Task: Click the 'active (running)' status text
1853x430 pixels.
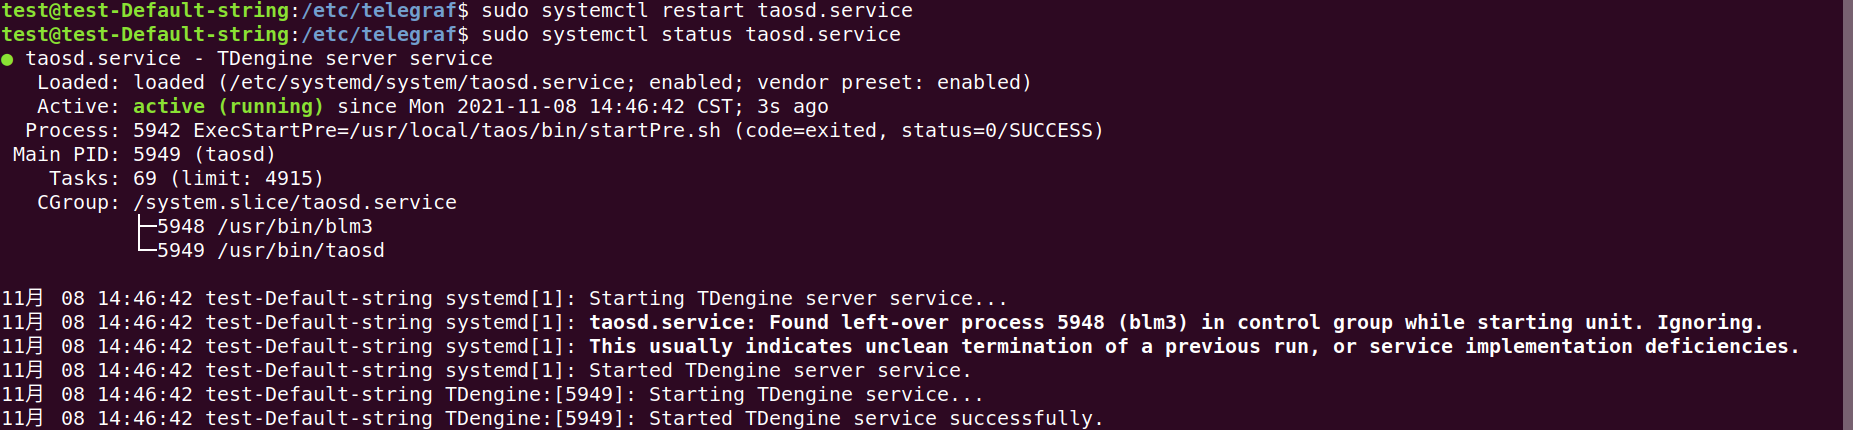Action: [228, 107]
